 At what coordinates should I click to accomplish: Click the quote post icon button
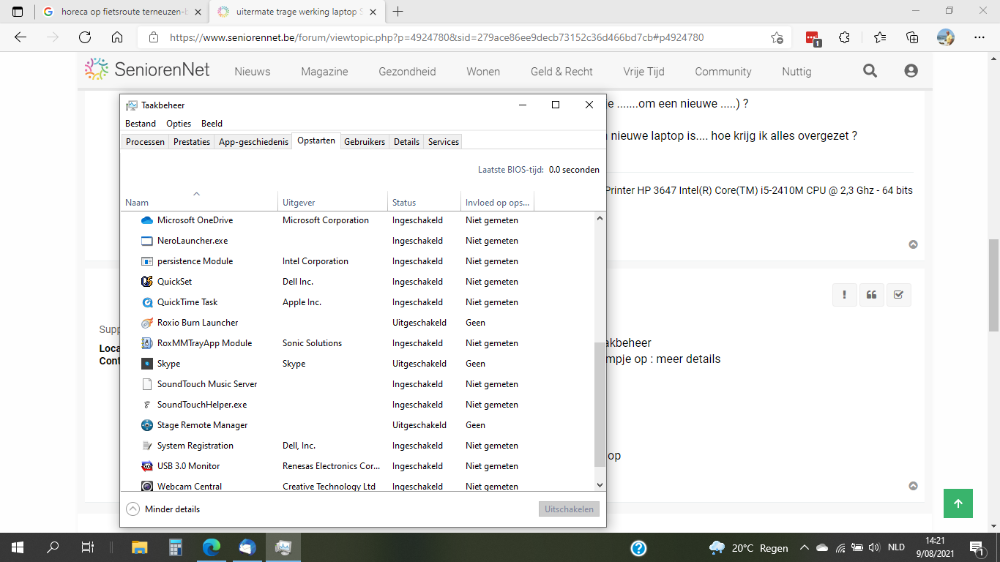871,295
